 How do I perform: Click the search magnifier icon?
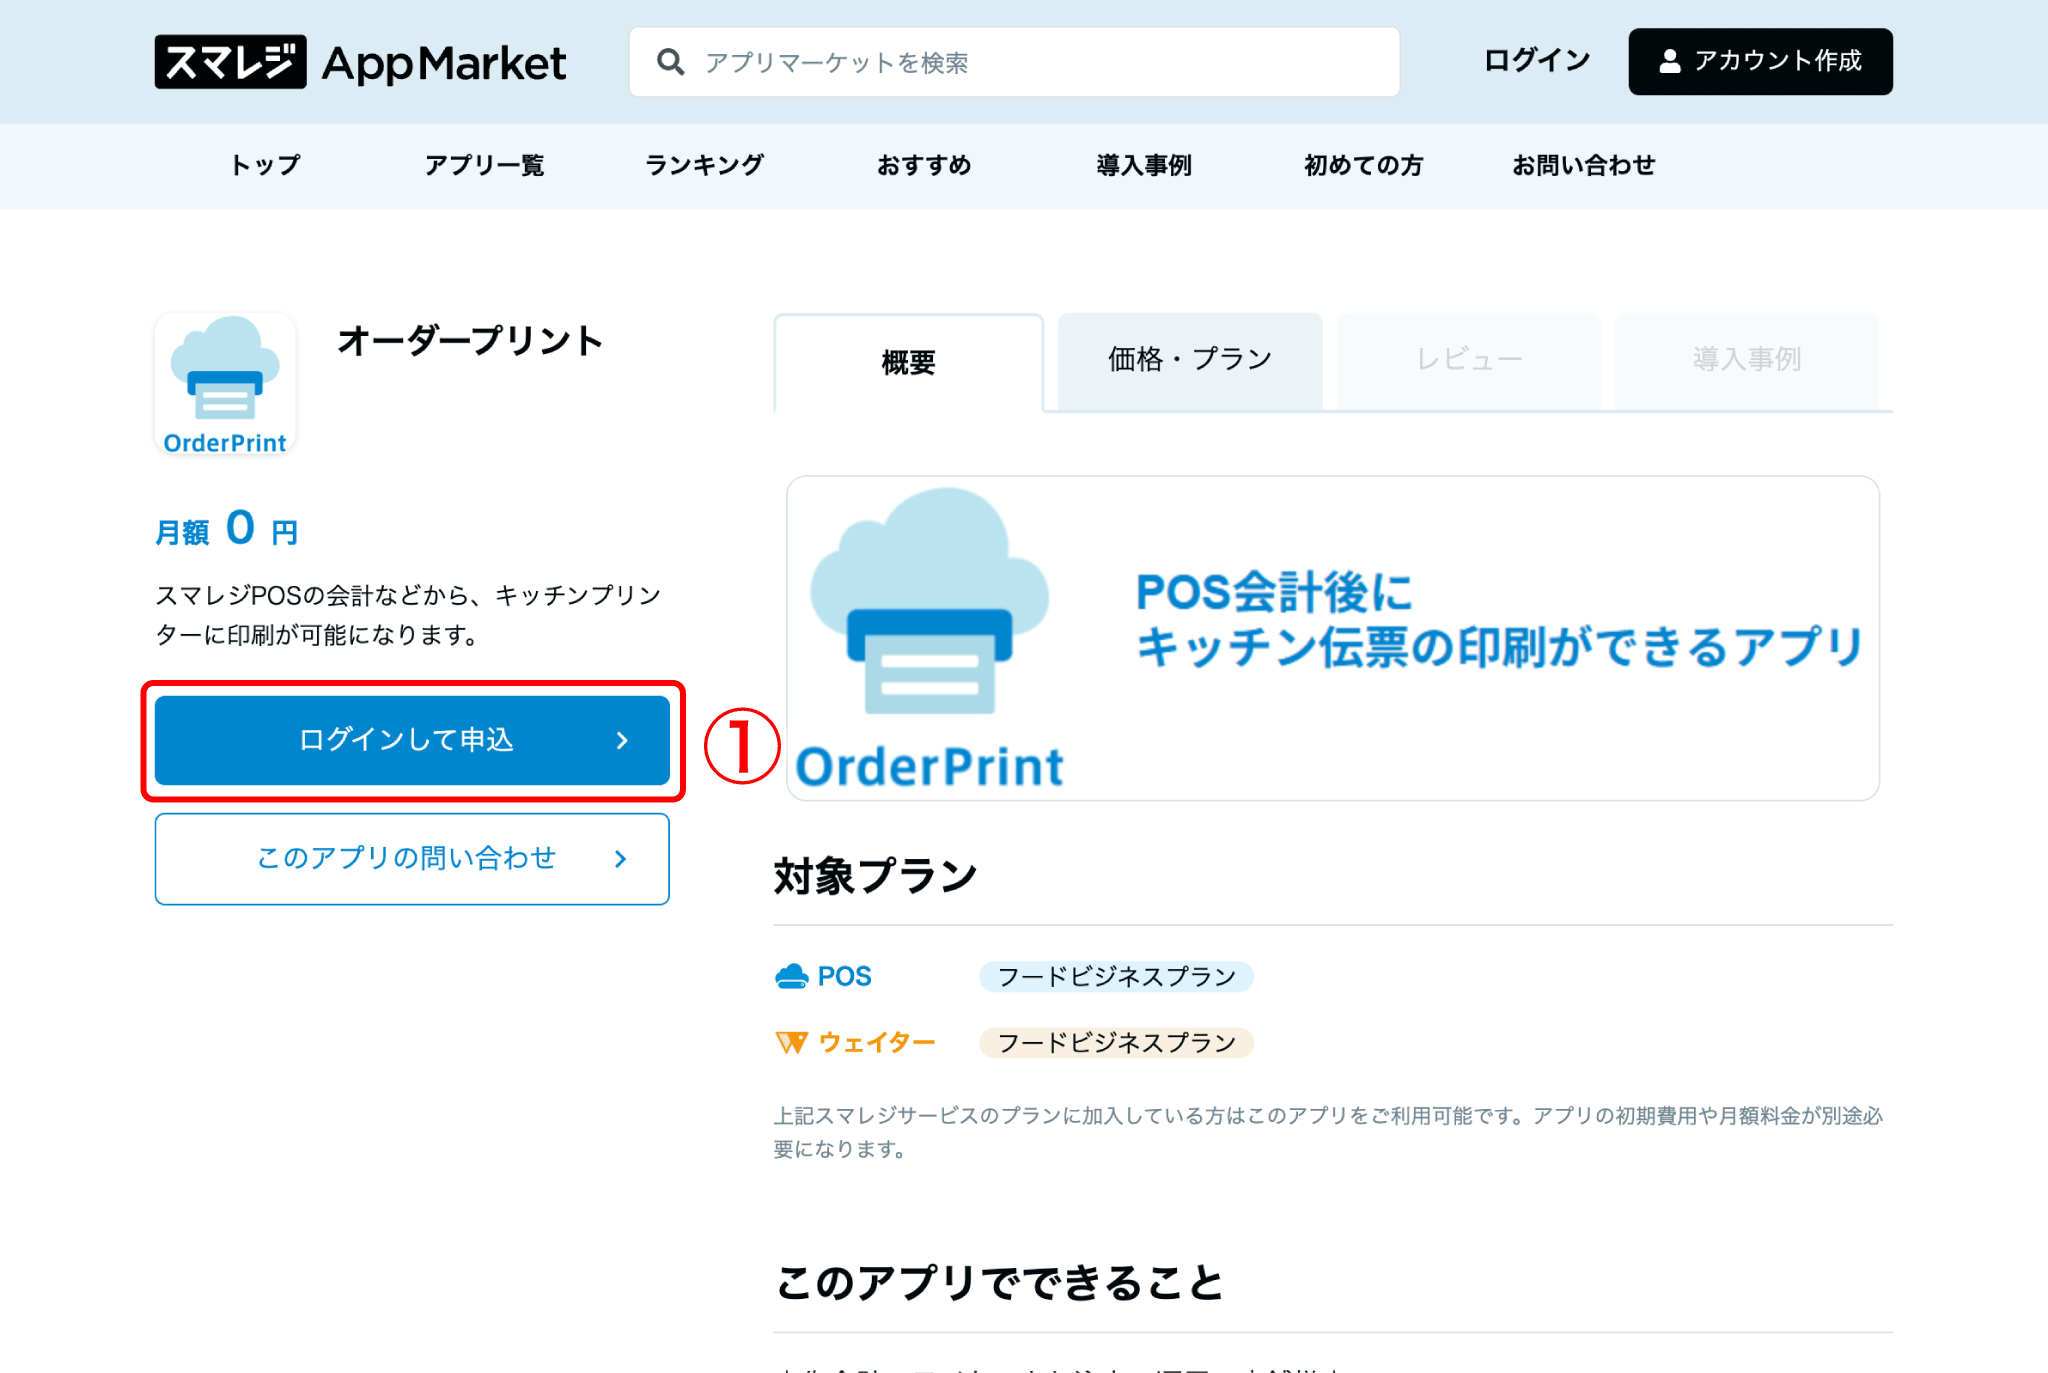[x=671, y=62]
